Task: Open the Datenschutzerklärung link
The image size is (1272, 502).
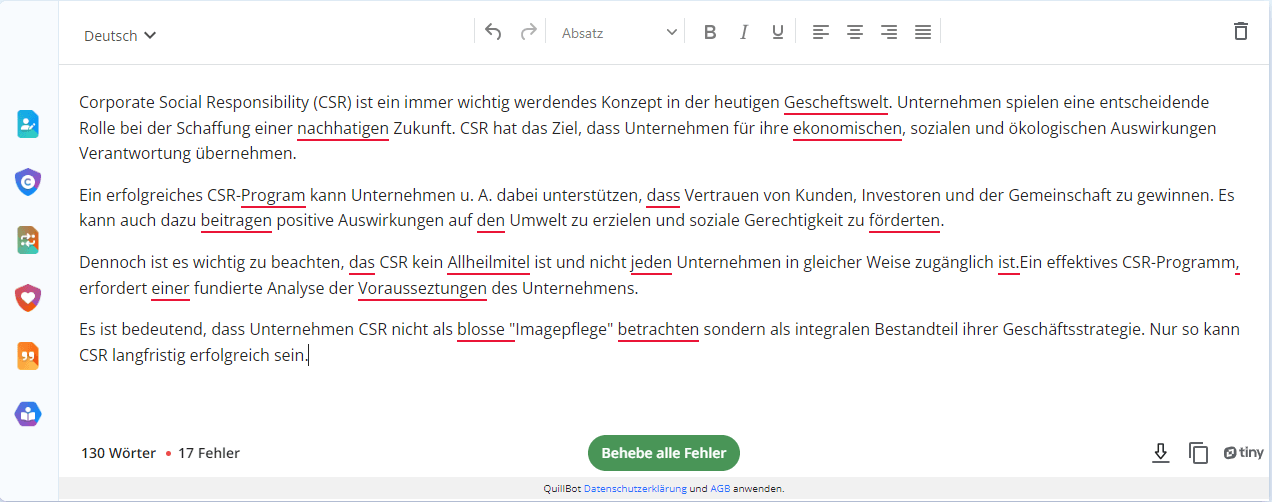Action: (x=634, y=489)
